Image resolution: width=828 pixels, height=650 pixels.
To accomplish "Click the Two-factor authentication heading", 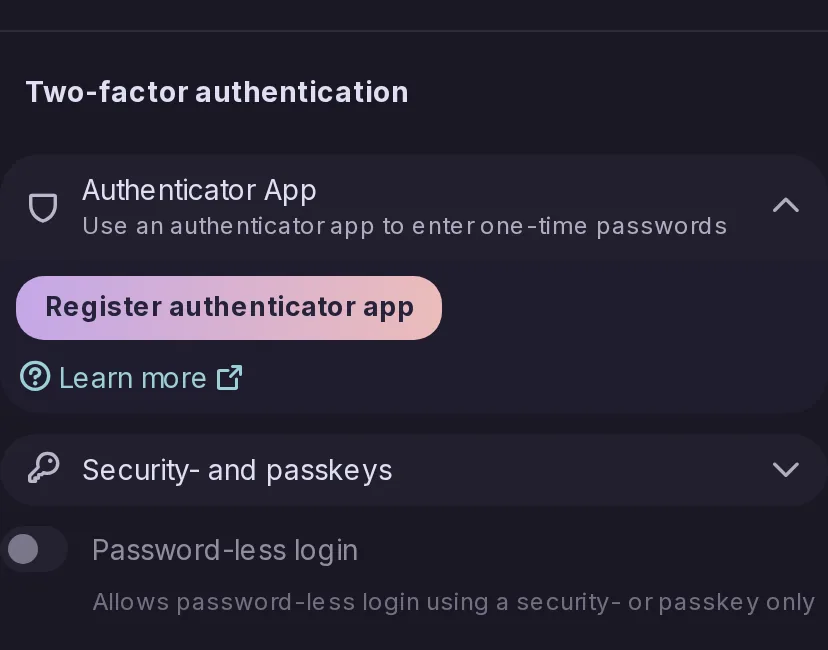I will 217,92.
